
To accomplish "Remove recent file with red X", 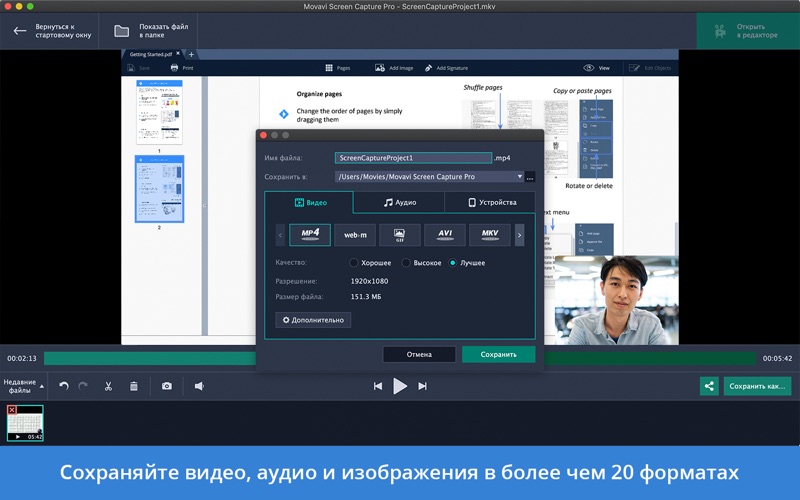I will pyautogui.click(x=12, y=410).
